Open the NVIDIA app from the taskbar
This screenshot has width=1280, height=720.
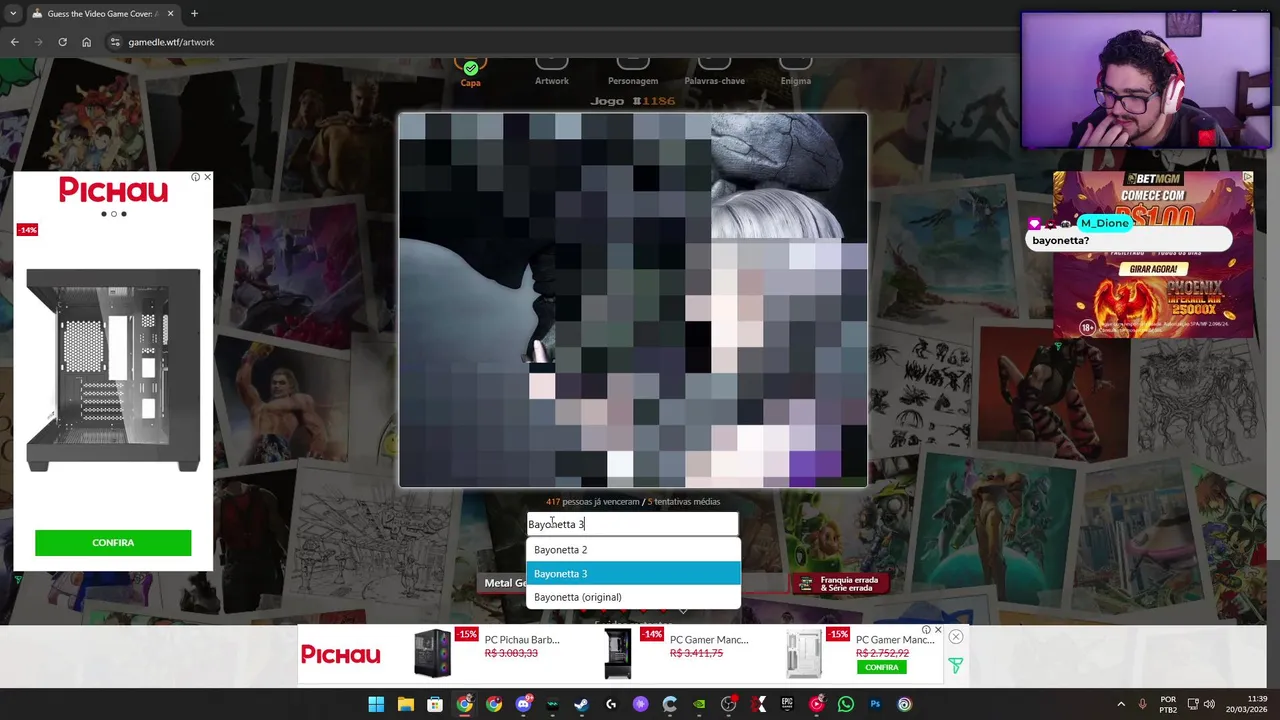(x=699, y=704)
